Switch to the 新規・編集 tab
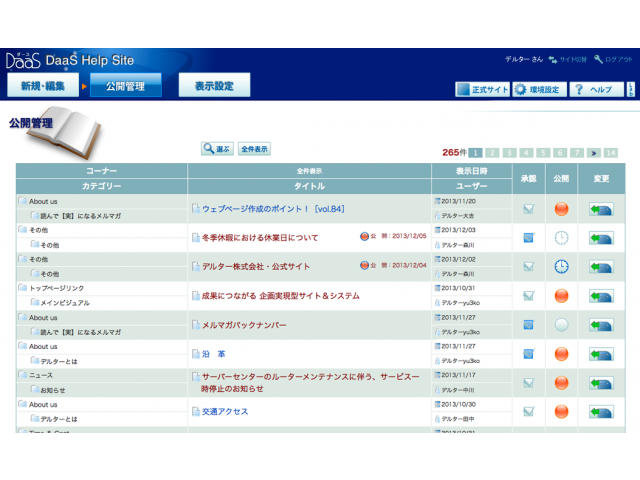Viewport: 640px width, 480px height. (x=43, y=87)
